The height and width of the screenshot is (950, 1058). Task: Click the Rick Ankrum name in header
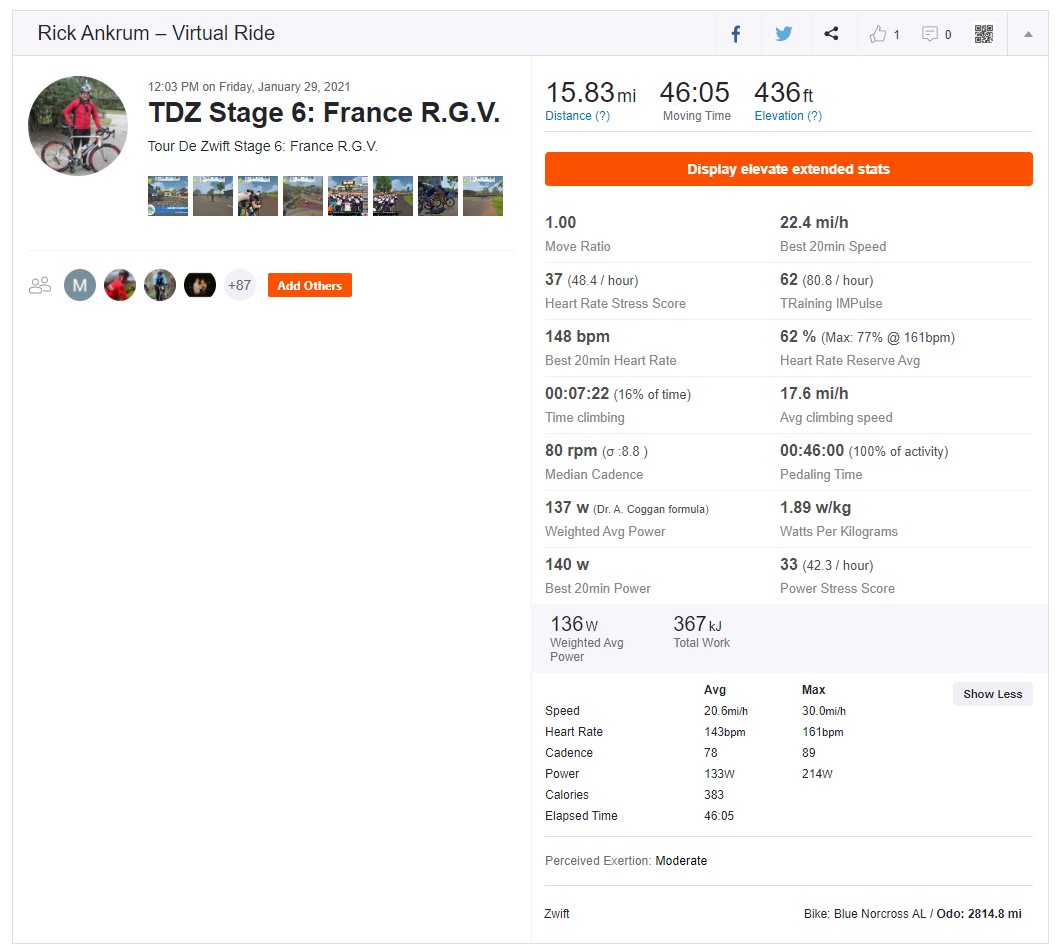93,33
